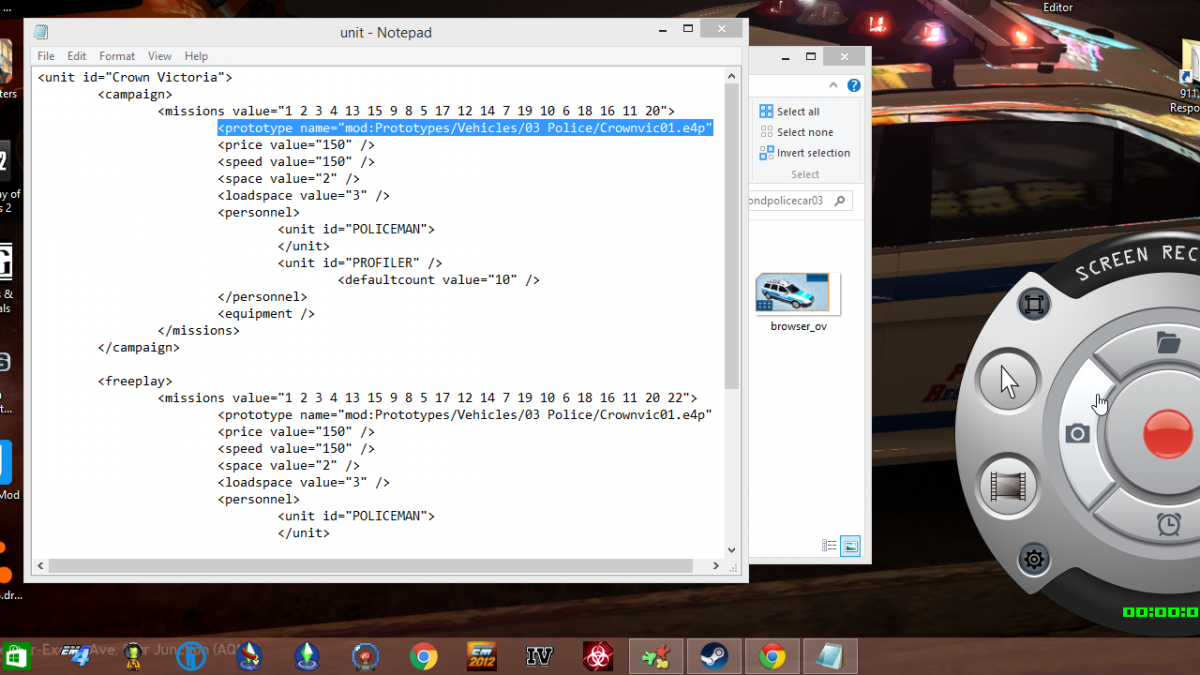Click Select none in Explorer ribbon
The height and width of the screenshot is (675, 1200).
(x=796, y=132)
